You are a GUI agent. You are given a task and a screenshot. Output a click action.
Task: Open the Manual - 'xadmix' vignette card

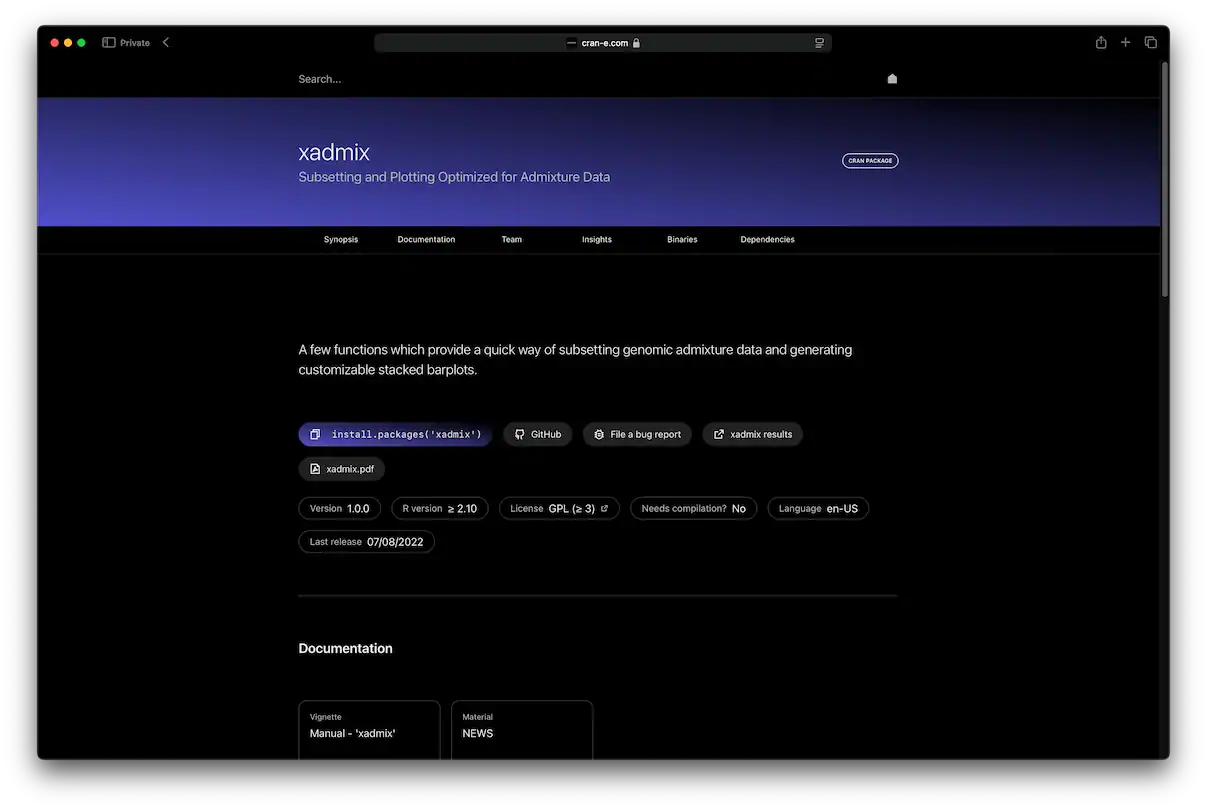[369, 730]
